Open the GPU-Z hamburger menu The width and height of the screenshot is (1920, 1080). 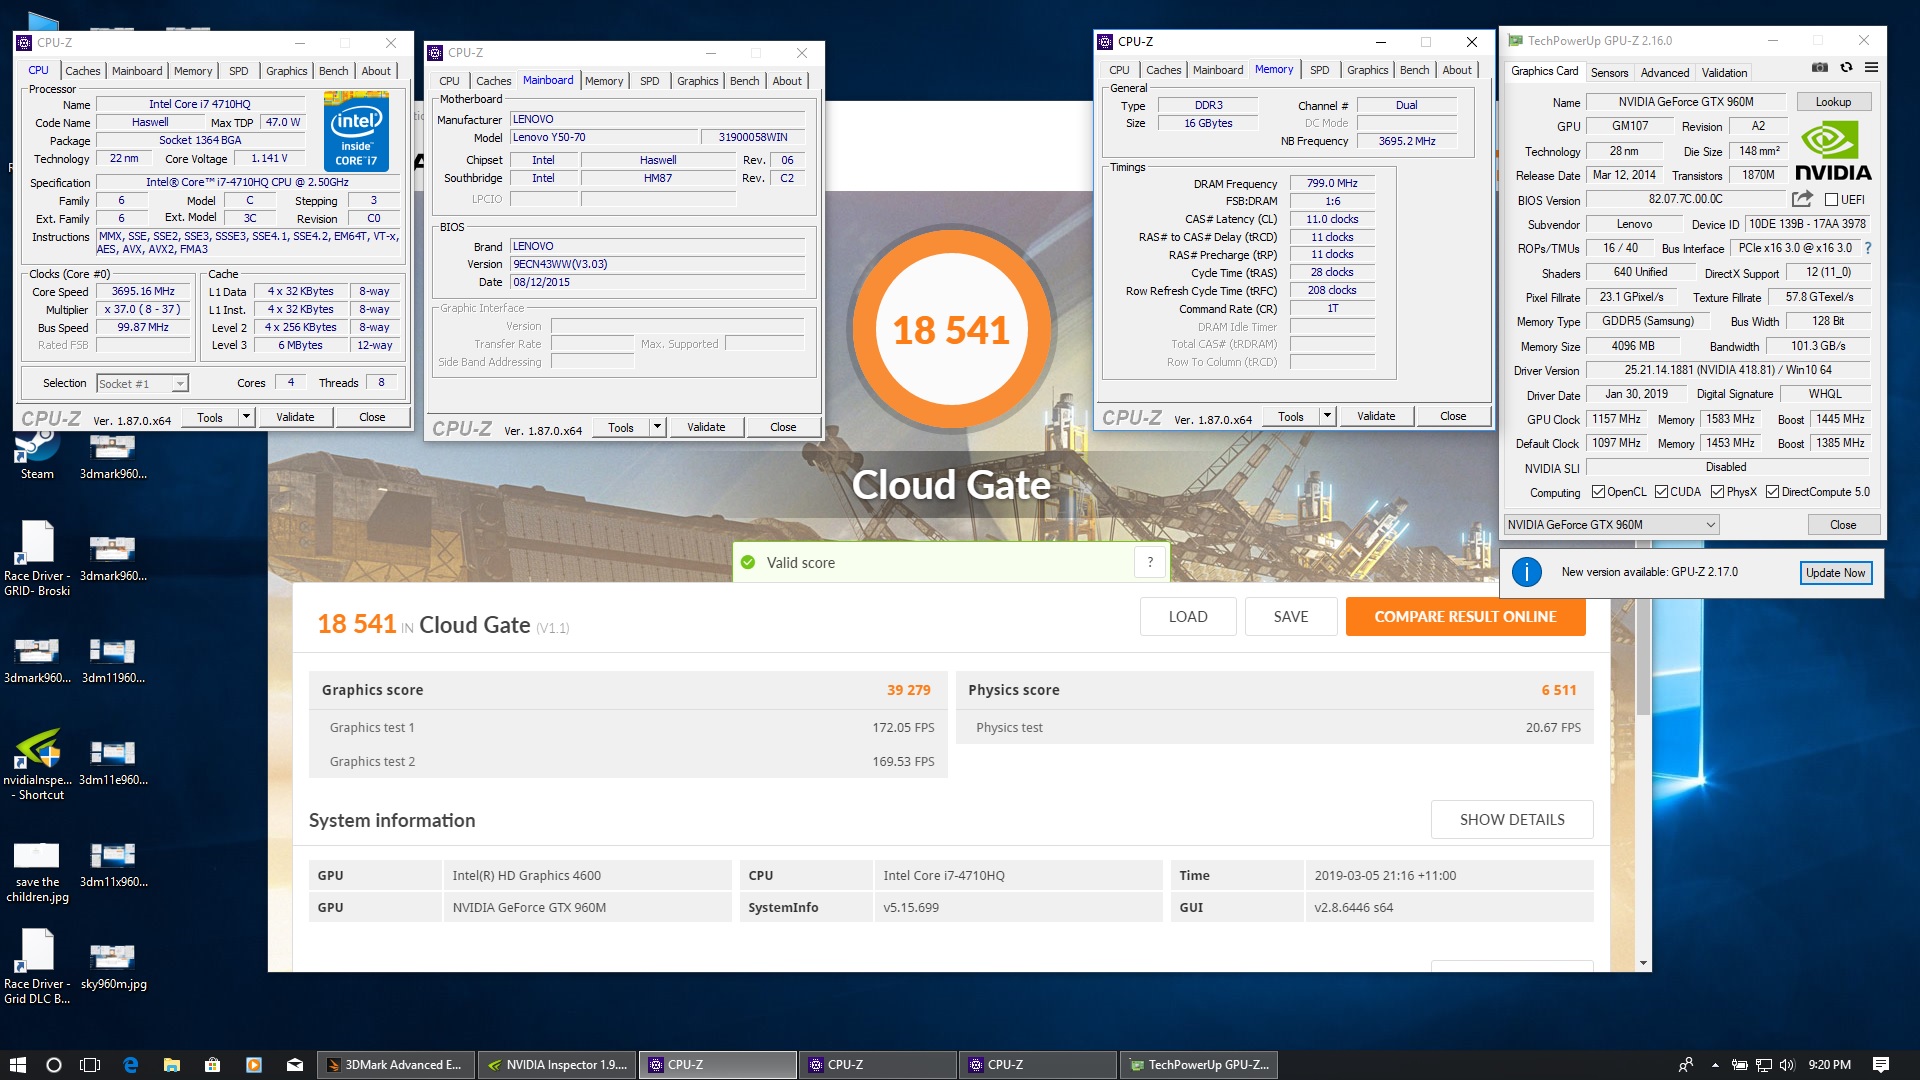(x=1871, y=68)
